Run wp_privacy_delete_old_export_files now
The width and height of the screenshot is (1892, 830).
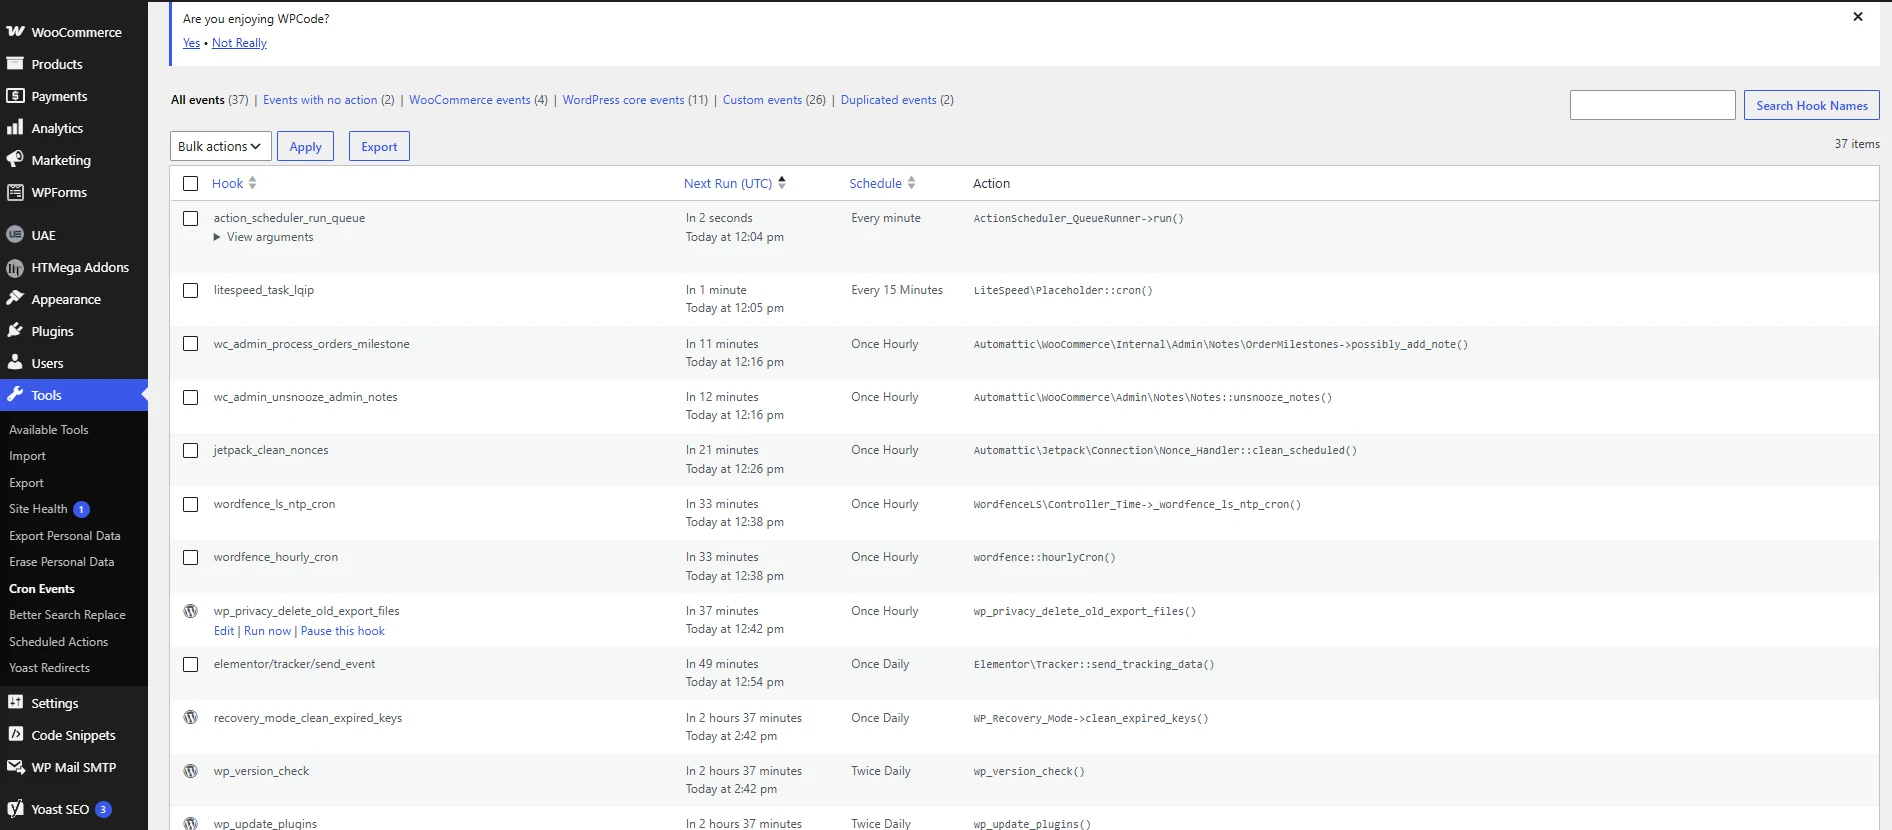[x=268, y=631]
